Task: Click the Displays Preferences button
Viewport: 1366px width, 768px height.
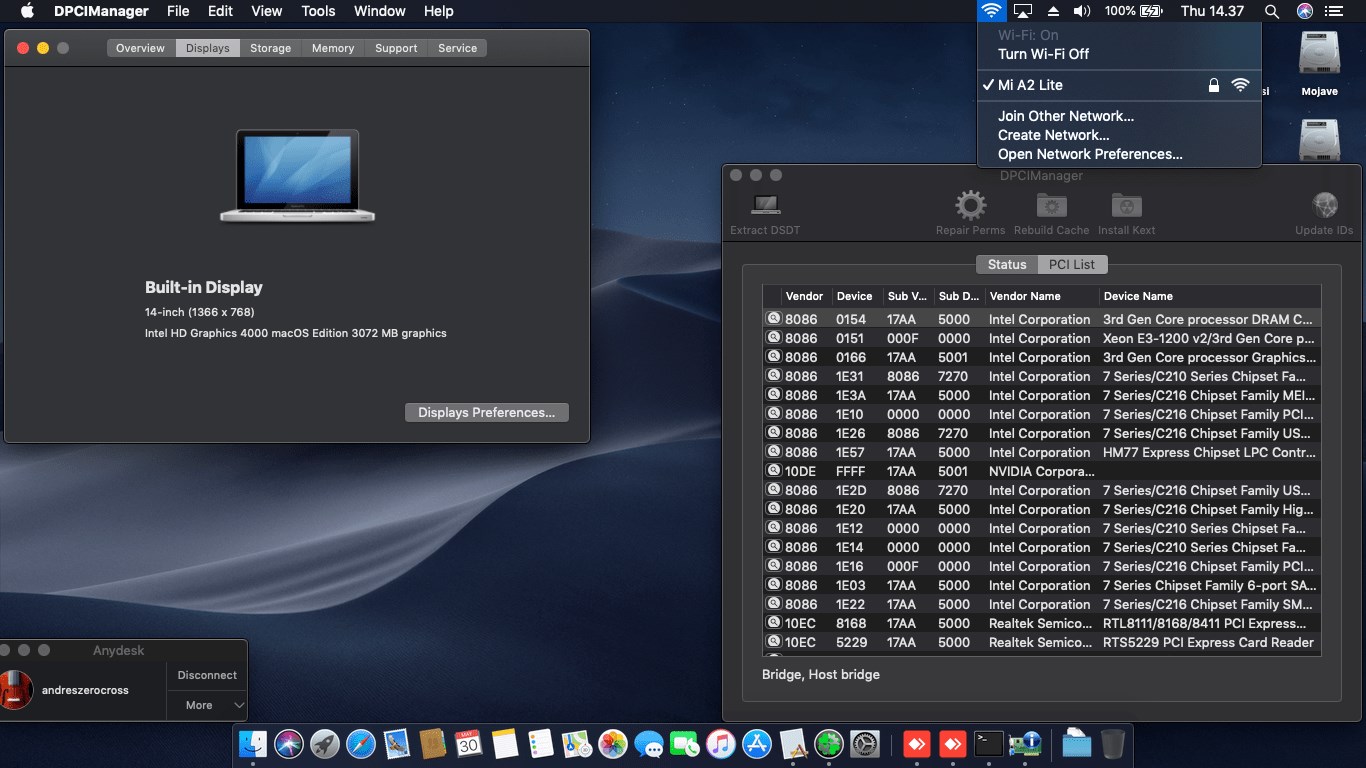Action: pyautogui.click(x=486, y=413)
